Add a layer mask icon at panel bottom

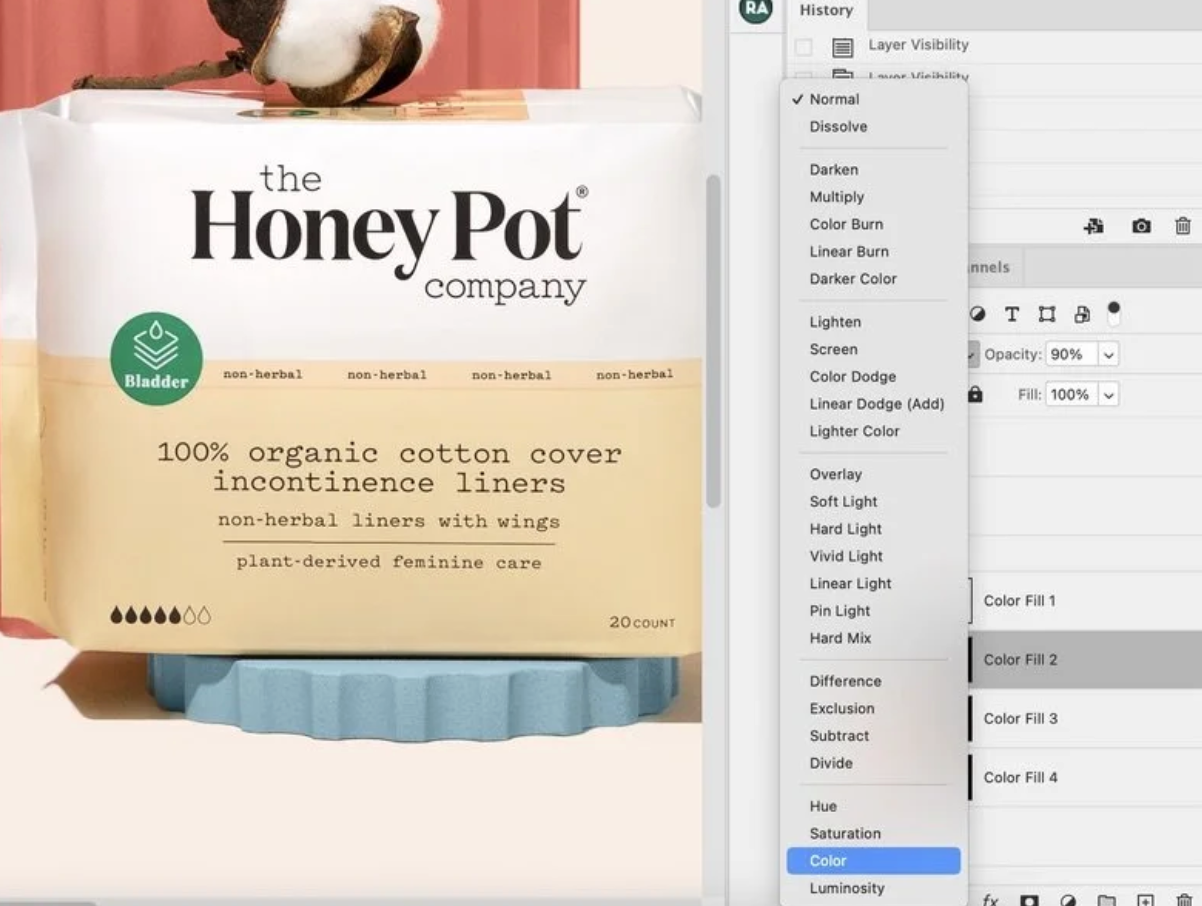tap(1028, 900)
